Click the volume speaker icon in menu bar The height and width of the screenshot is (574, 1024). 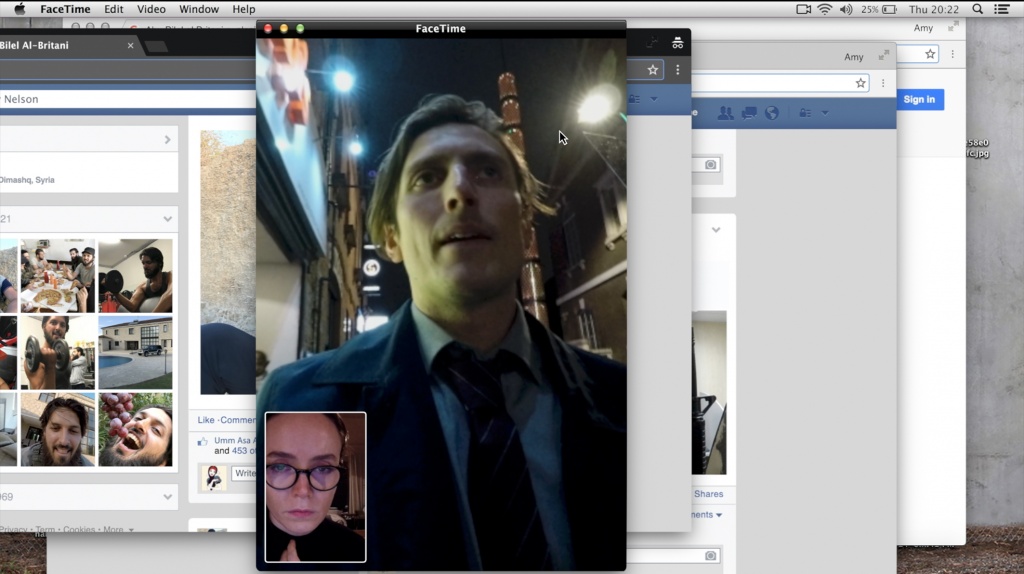(x=846, y=9)
